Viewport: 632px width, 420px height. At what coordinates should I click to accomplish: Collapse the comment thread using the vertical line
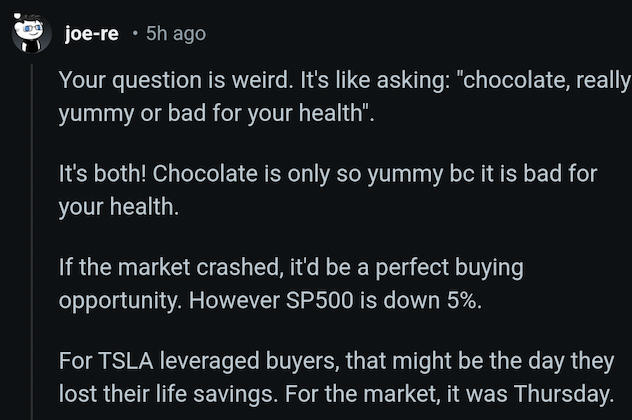pyautogui.click(x=32, y=241)
